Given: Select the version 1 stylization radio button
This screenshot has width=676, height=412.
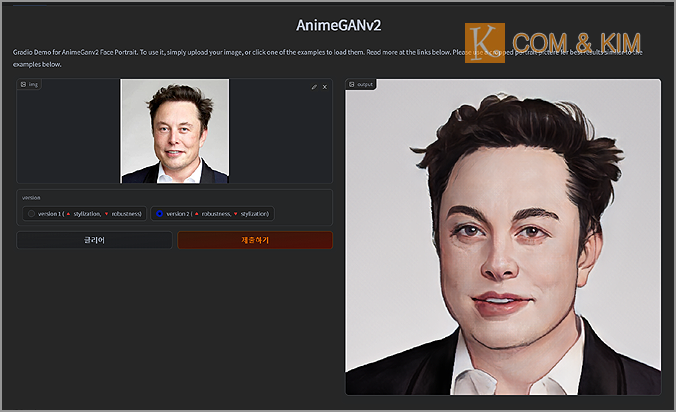Looking at the screenshot, I should [31, 214].
